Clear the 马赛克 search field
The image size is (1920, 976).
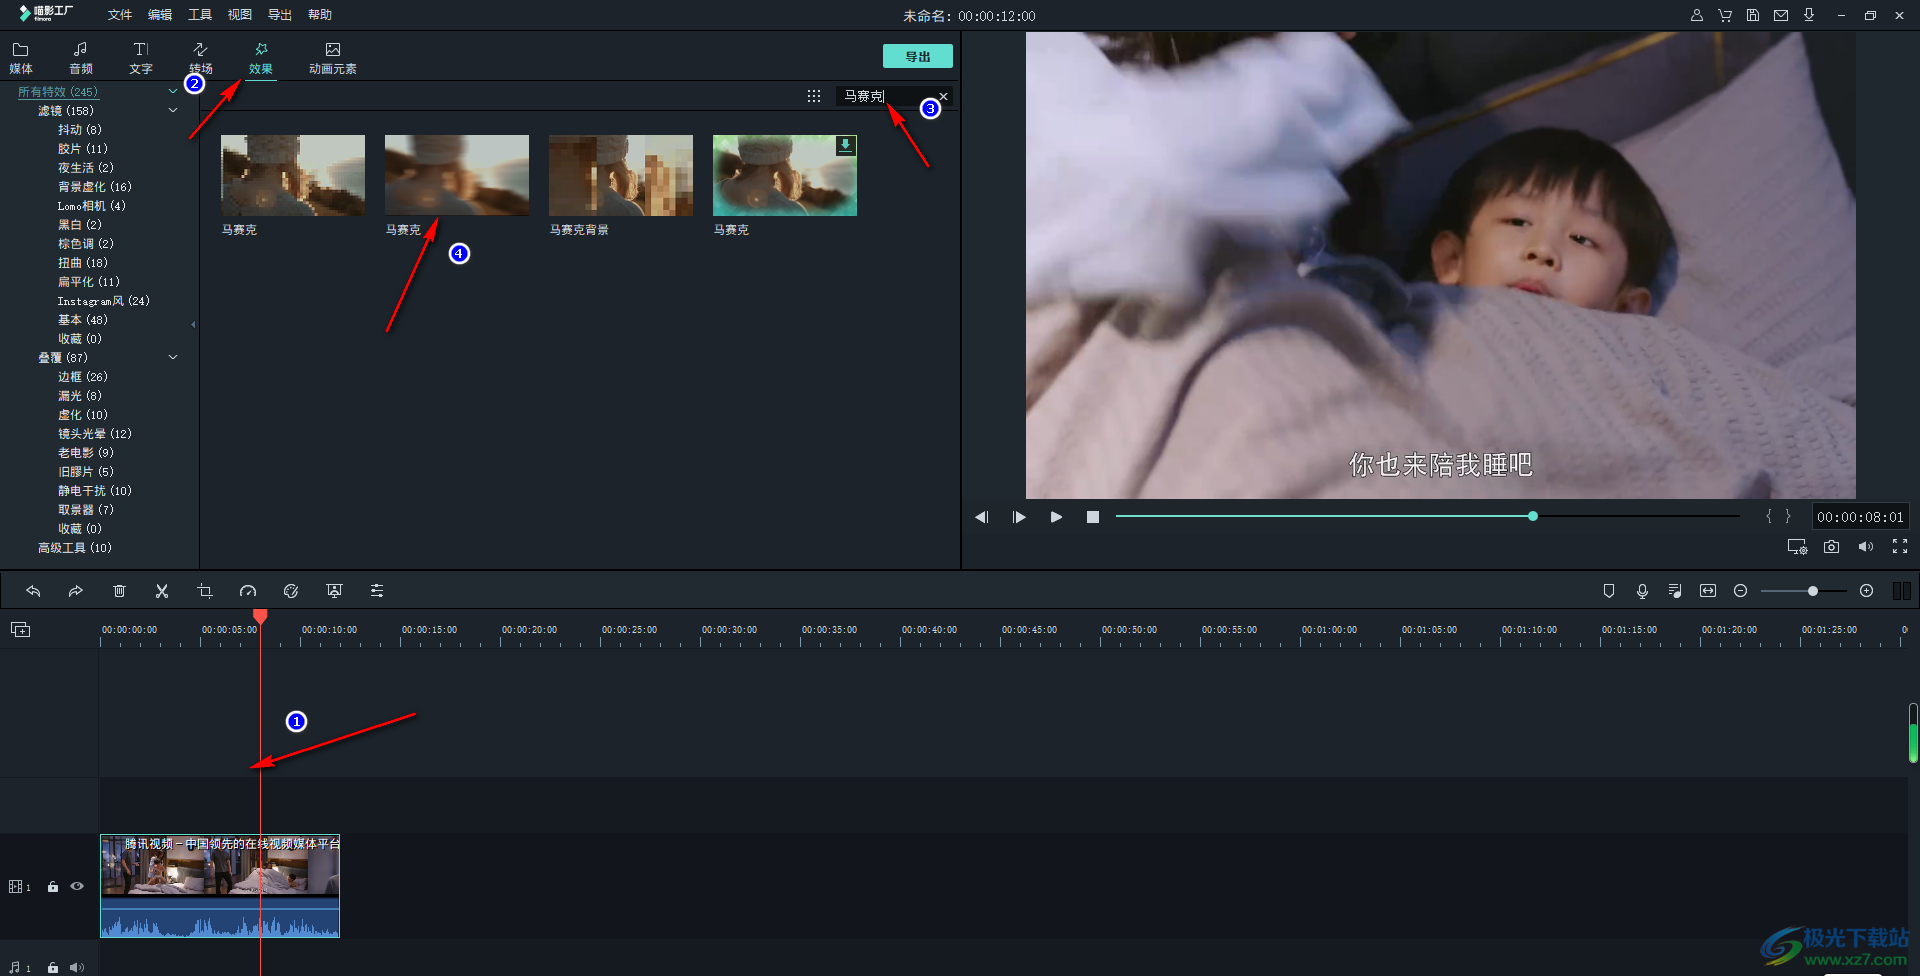click(943, 96)
